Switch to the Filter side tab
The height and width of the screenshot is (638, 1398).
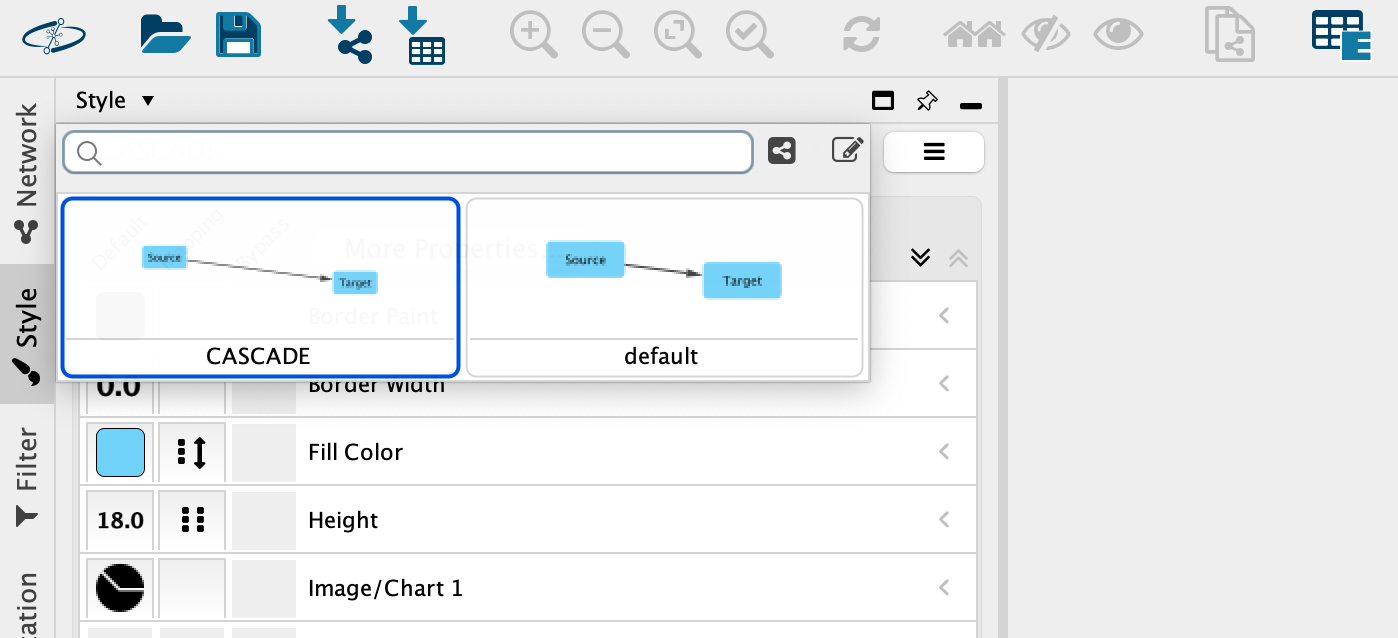[x=27, y=477]
